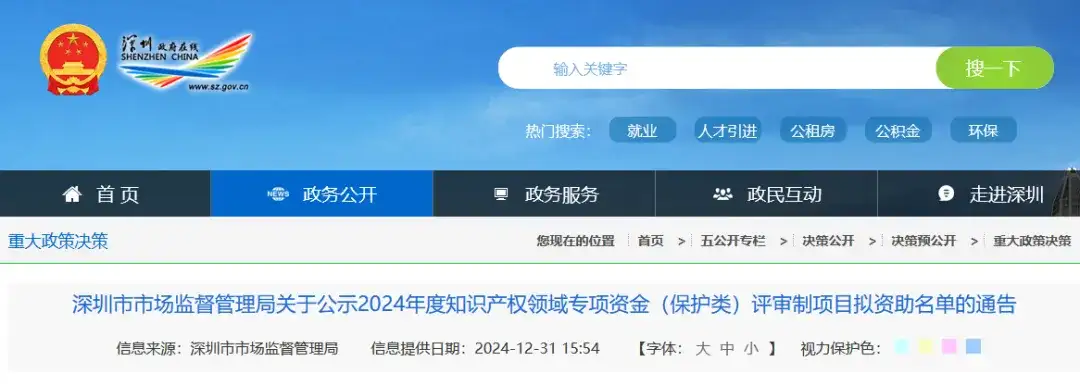Click the people icon beside 政民互动
Screen dimensions: 1080x386
[x=723, y=194]
